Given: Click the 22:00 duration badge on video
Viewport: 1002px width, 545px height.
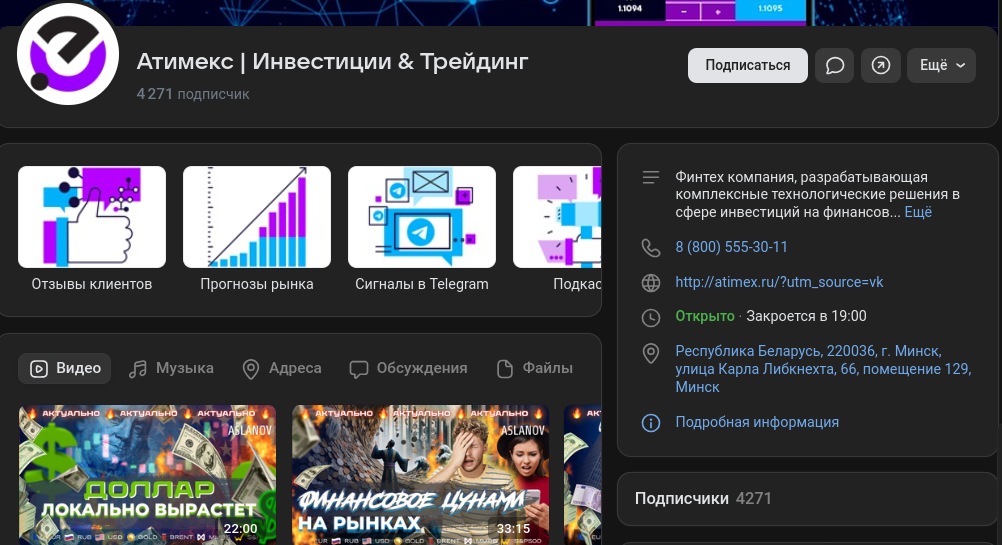Looking at the screenshot, I should [x=240, y=528].
